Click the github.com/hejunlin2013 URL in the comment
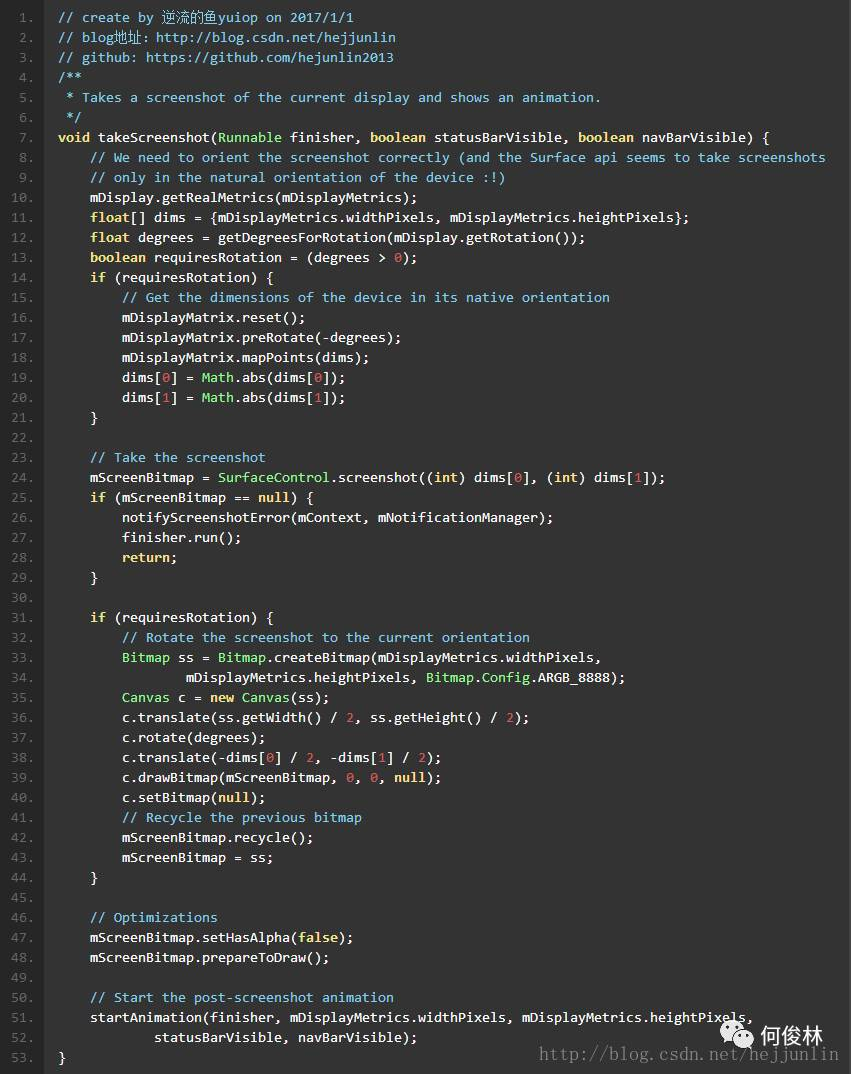This screenshot has height=1074, width=851. (x=269, y=58)
